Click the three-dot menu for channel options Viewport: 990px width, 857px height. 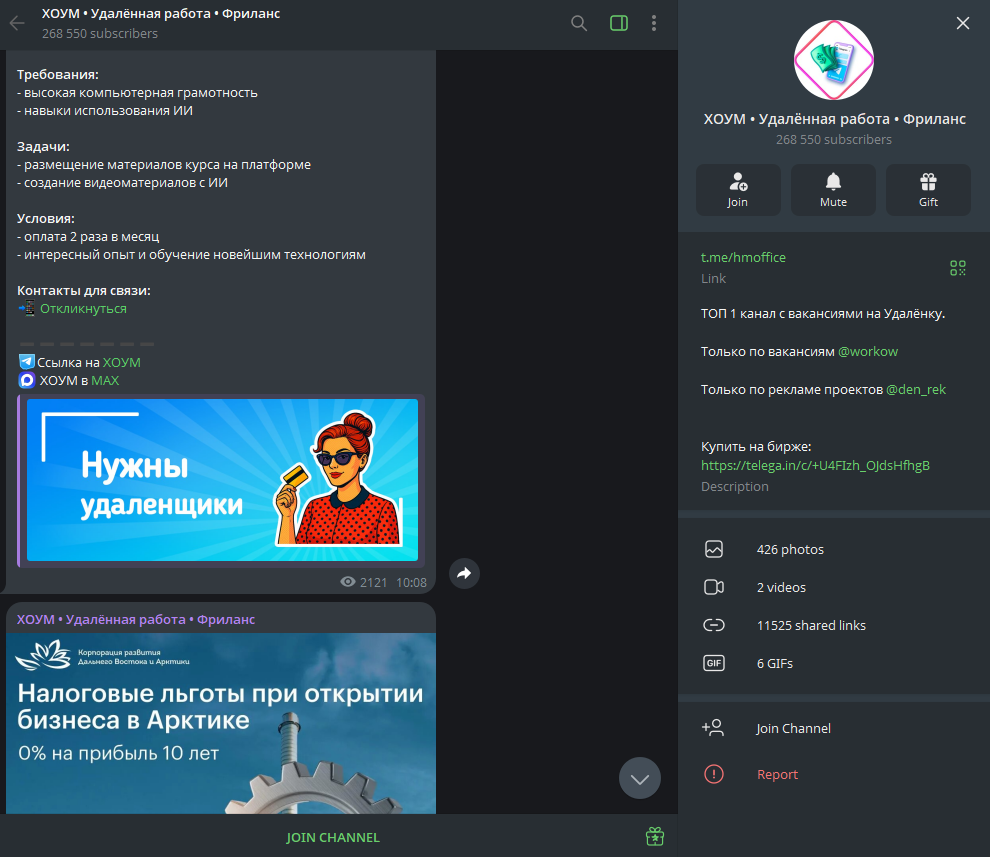(x=653, y=22)
